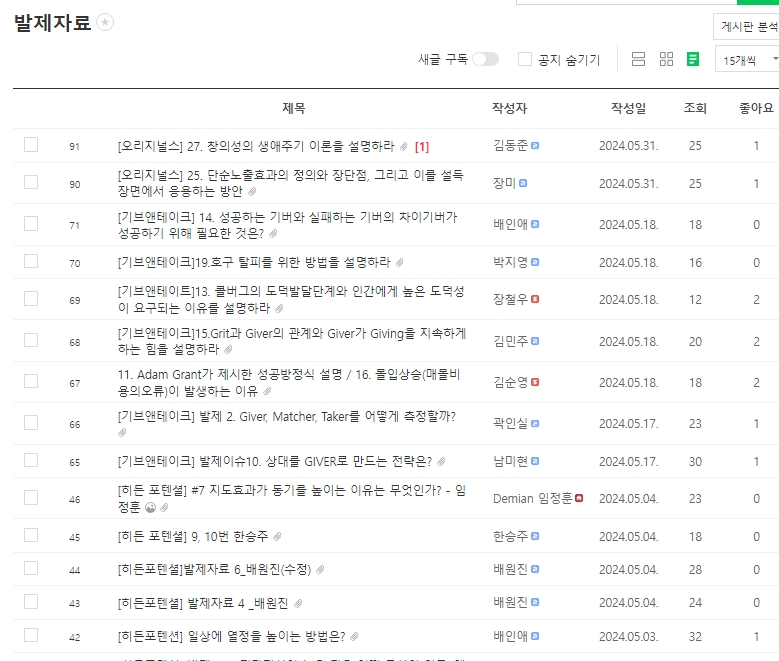Open post 발제자료 4 _배원진
This screenshot has width=779, height=661.
click(203, 603)
